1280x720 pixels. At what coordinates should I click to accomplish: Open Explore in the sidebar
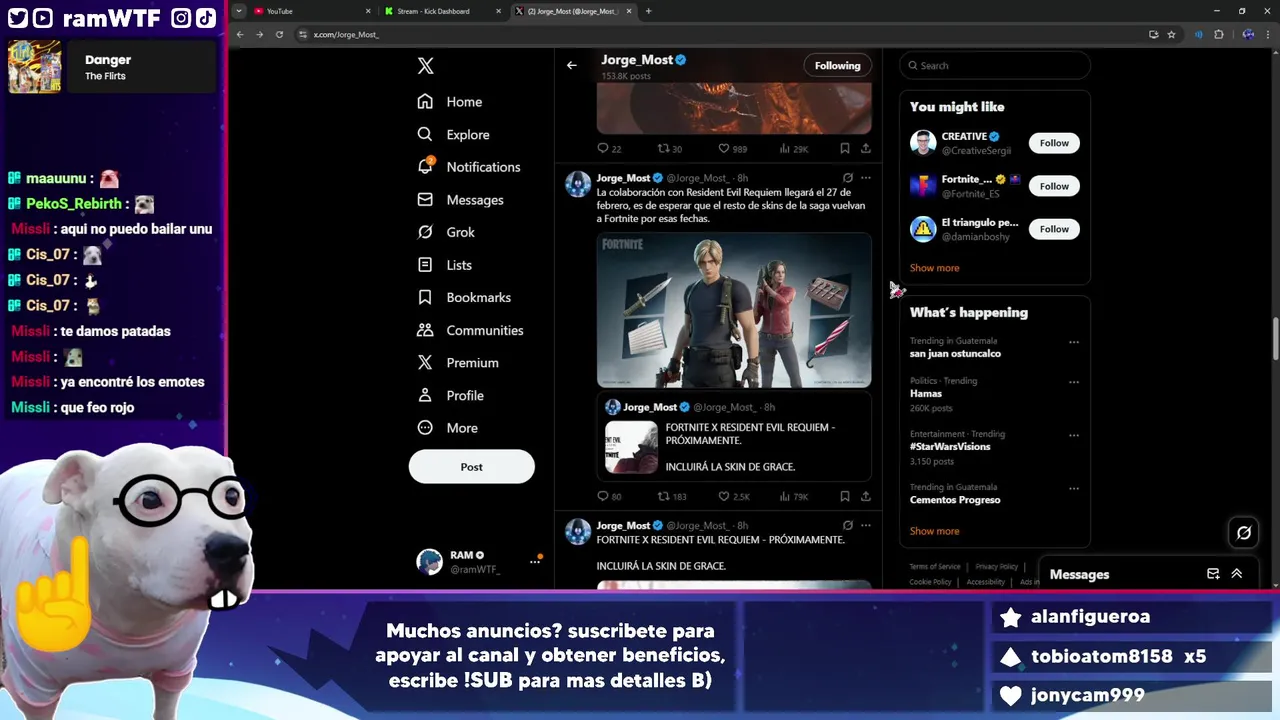click(454, 135)
